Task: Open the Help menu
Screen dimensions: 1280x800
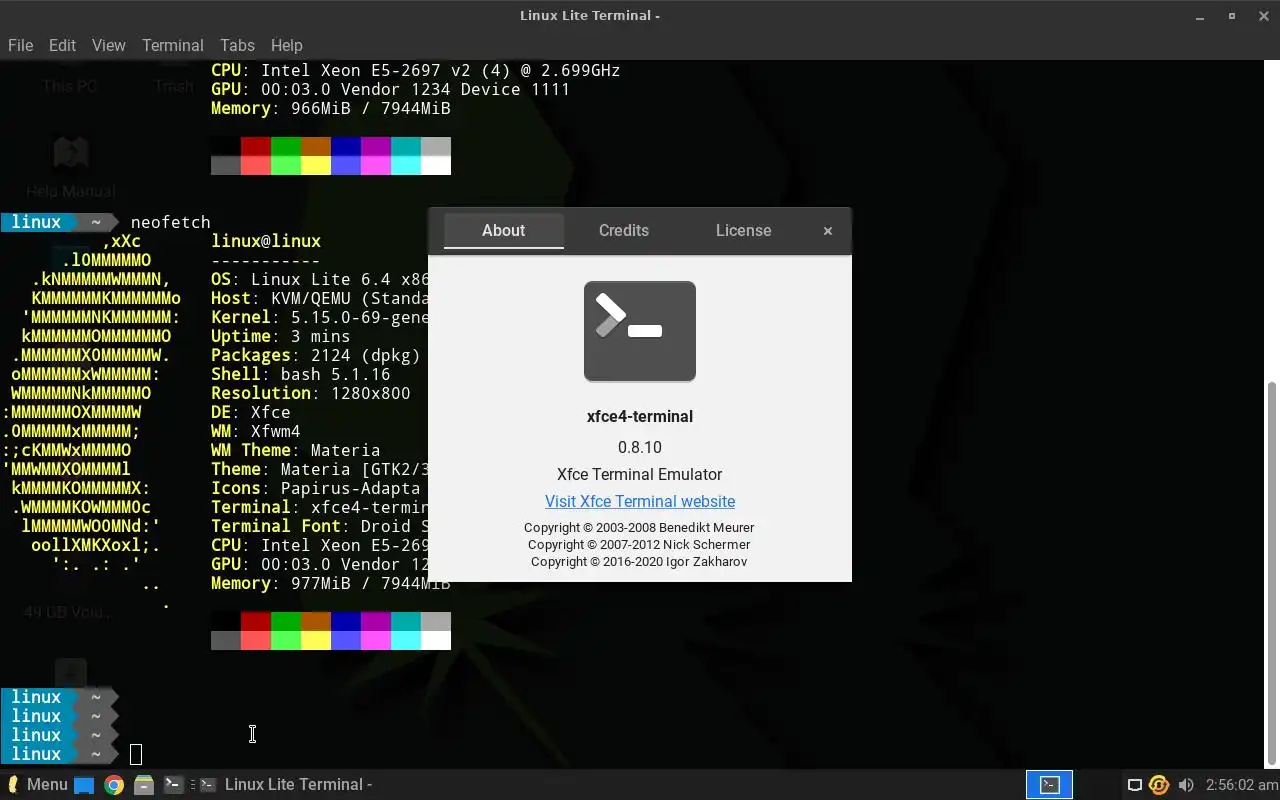Action: click(286, 45)
